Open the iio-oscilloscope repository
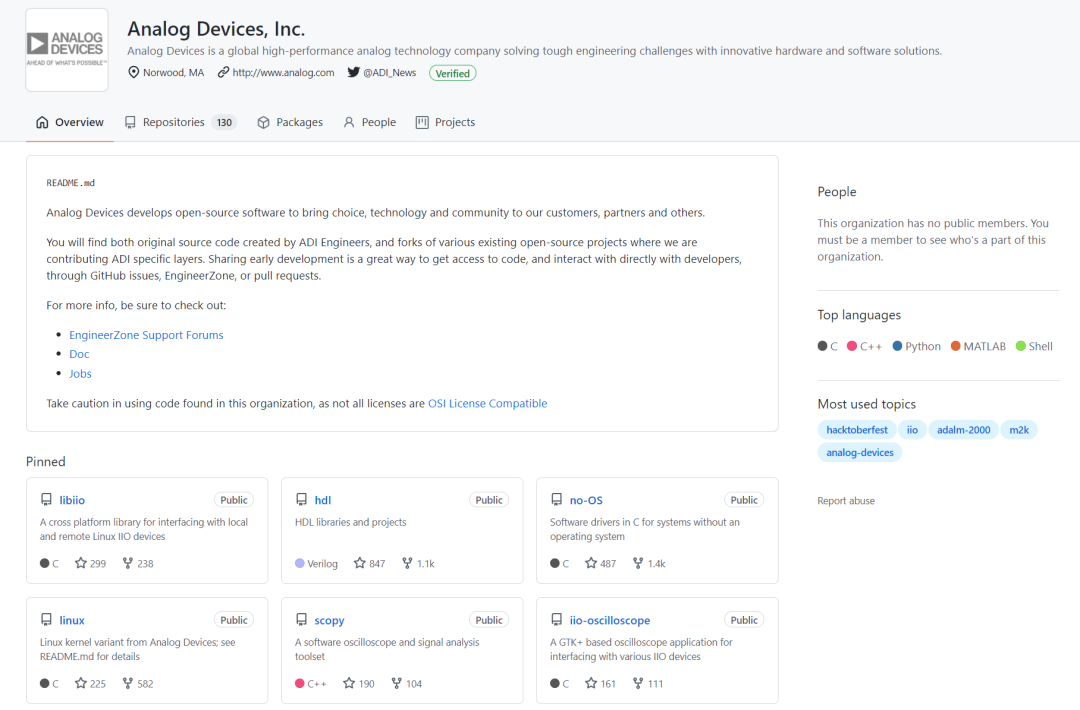The width and height of the screenshot is (1080, 710). pos(610,620)
